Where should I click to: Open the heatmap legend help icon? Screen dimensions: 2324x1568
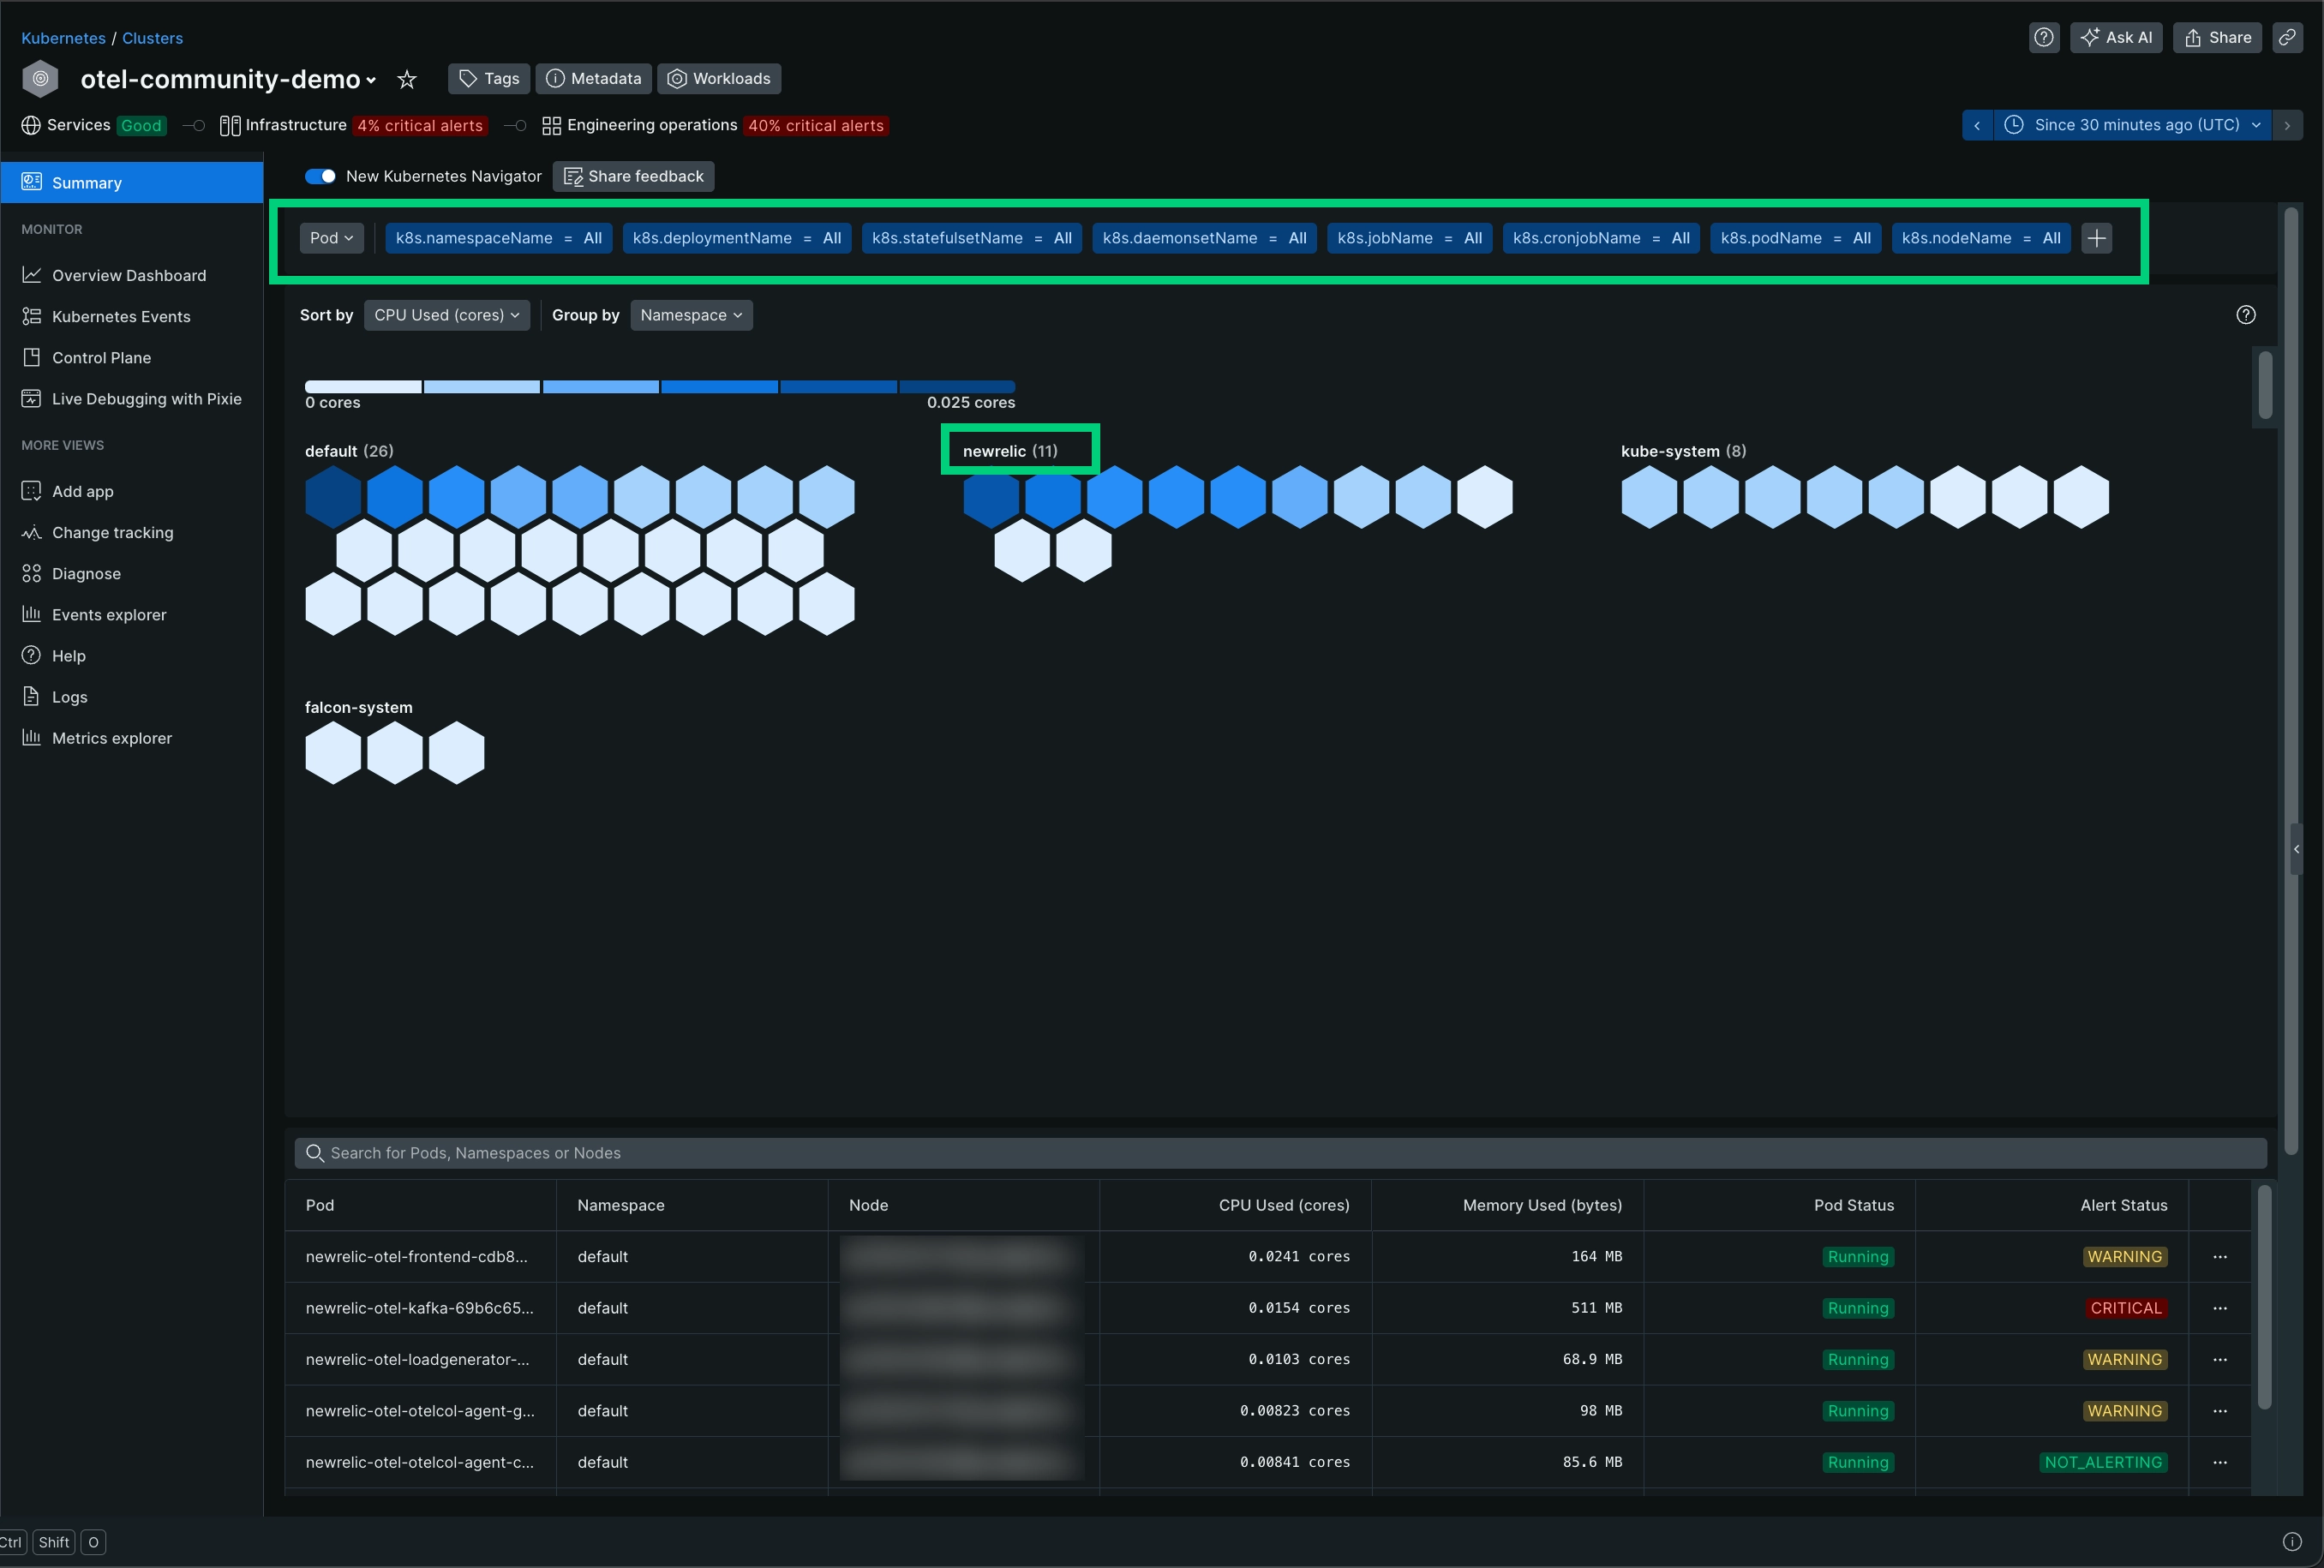coord(2245,315)
